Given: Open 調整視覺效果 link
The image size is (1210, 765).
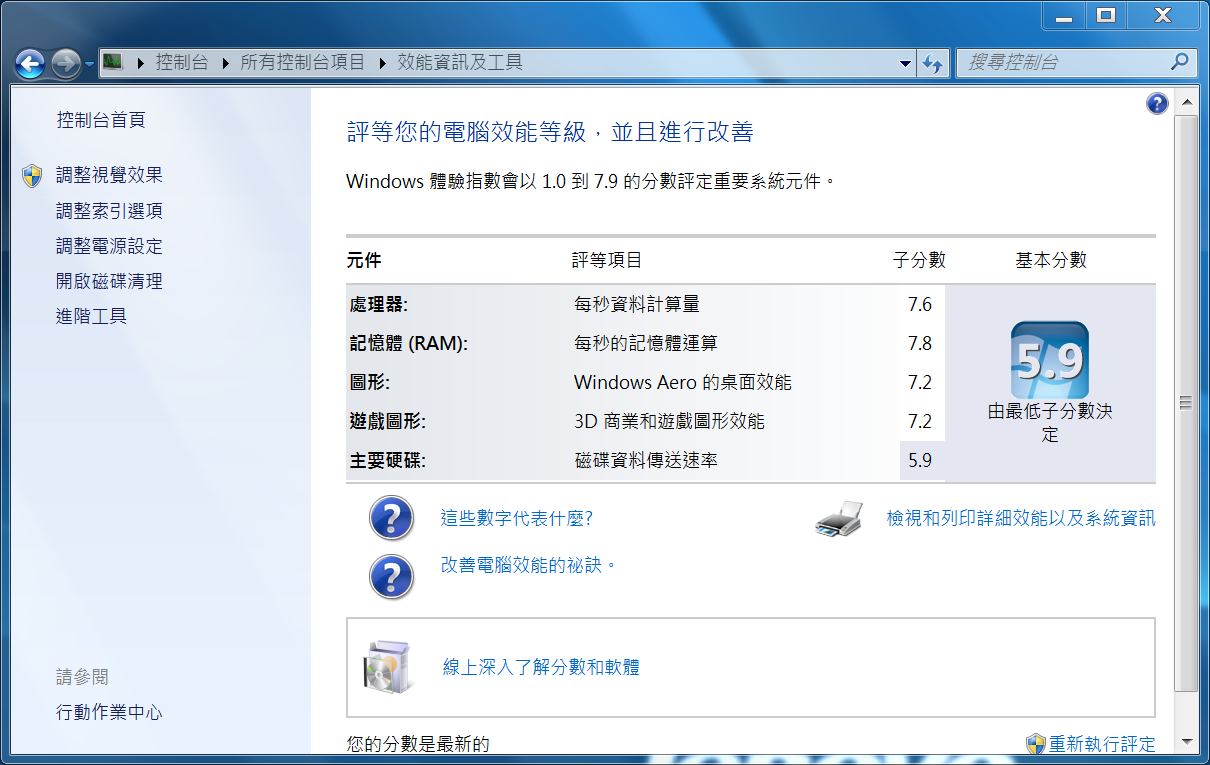Looking at the screenshot, I should [109, 175].
